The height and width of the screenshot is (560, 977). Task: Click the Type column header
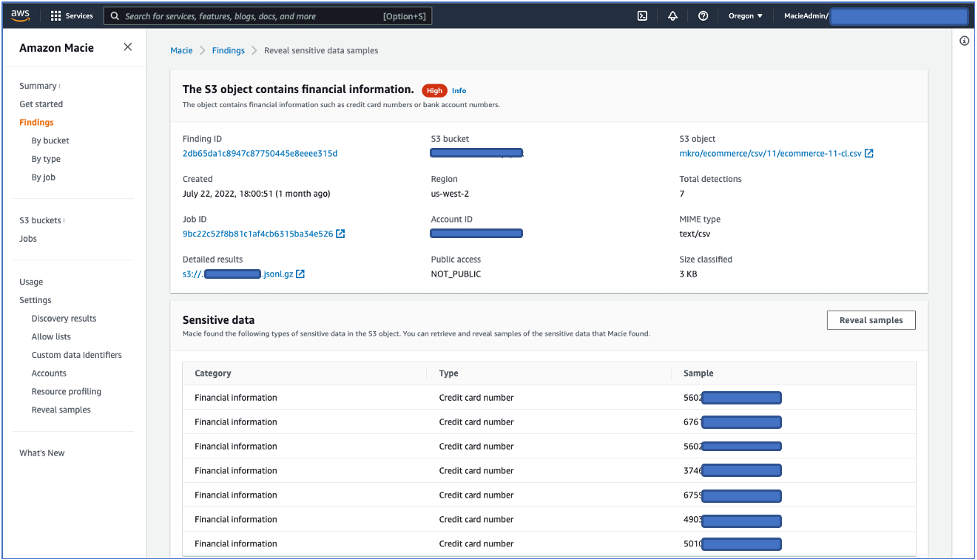tap(449, 373)
